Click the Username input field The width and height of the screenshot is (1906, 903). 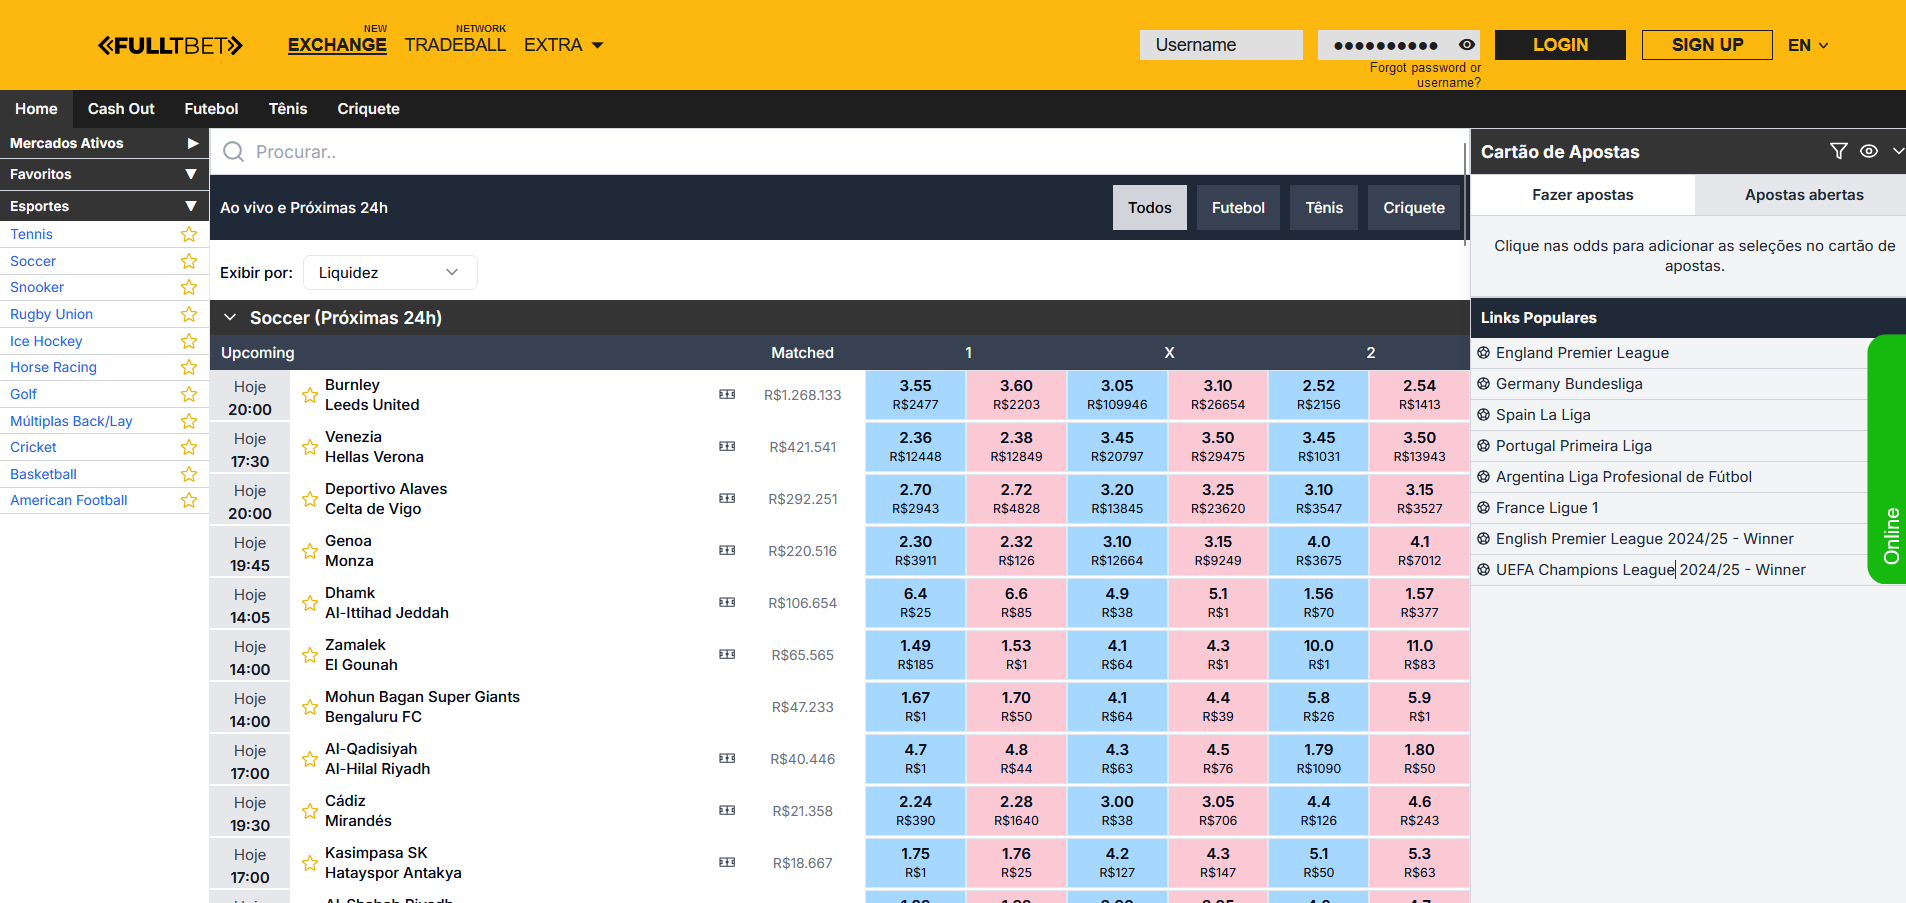[x=1220, y=45]
